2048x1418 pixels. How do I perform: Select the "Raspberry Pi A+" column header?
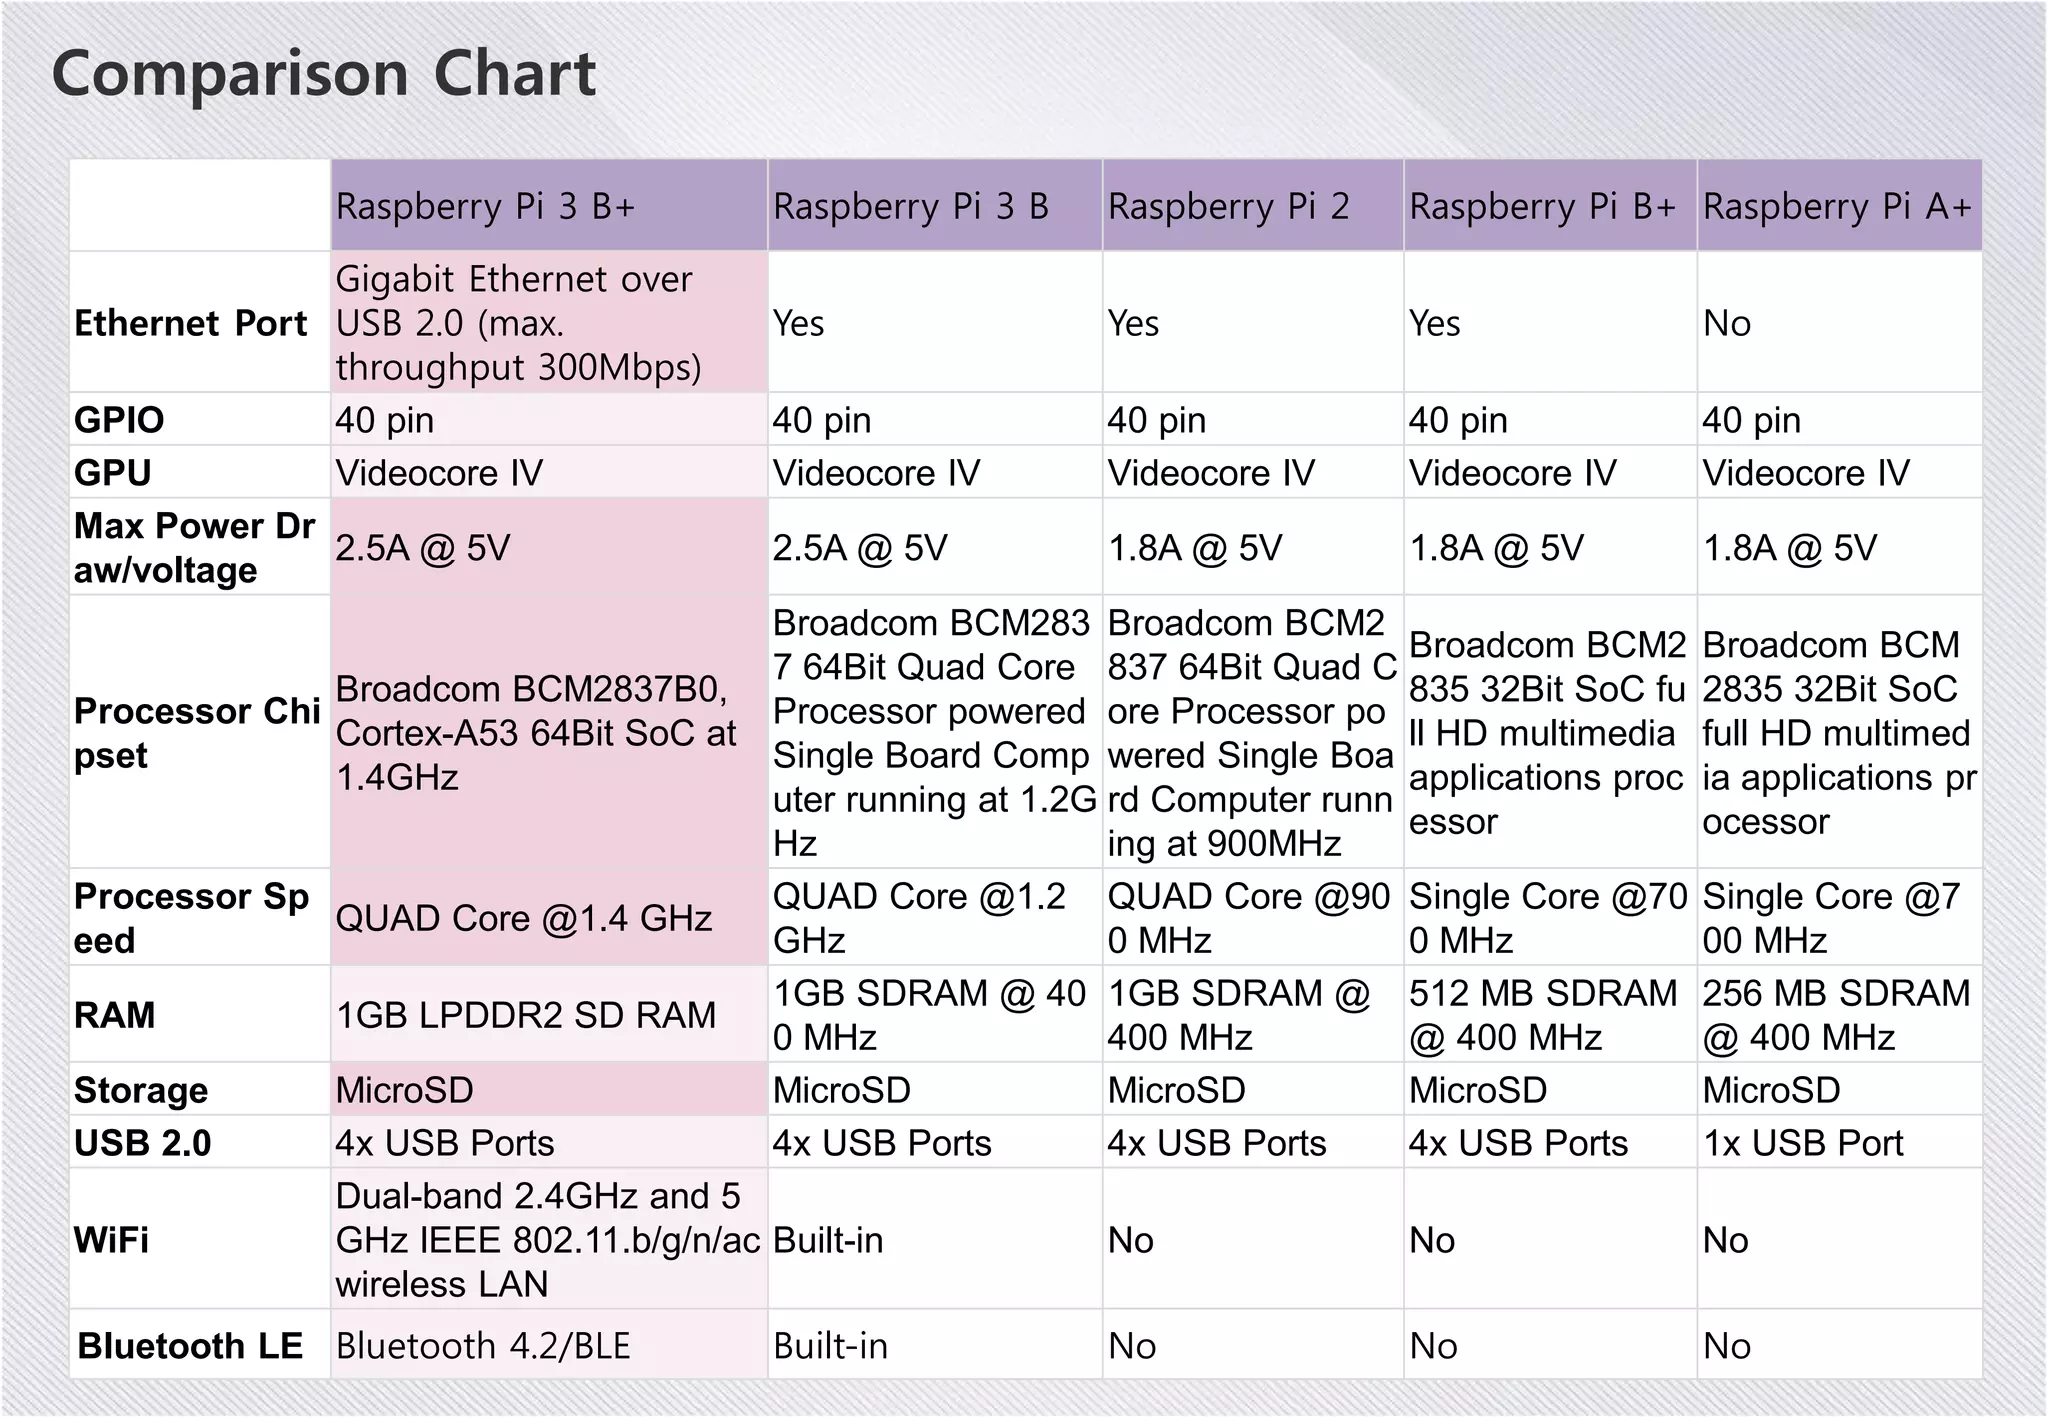tap(1837, 206)
